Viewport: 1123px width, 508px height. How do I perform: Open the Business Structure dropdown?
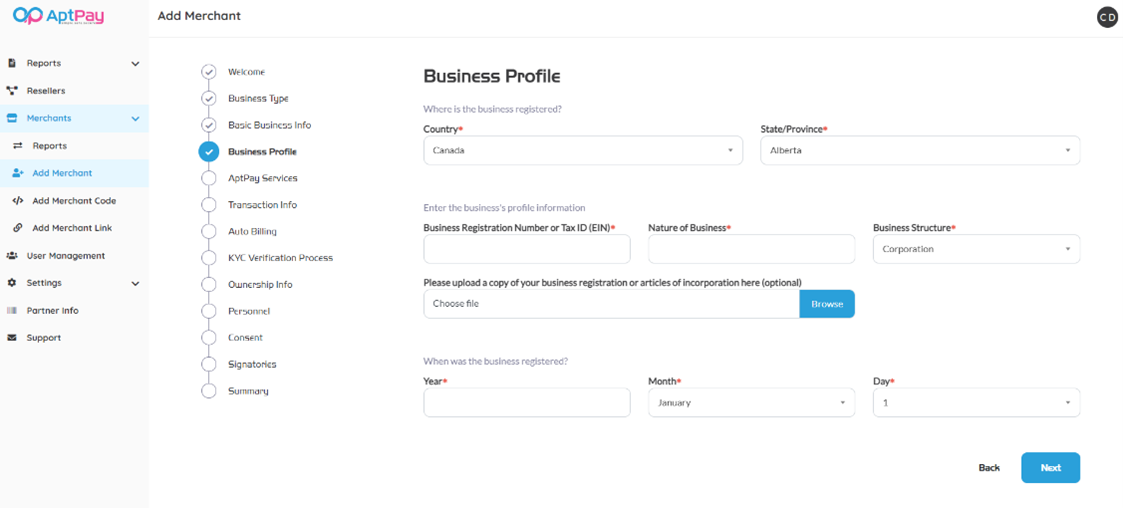pyautogui.click(x=976, y=249)
